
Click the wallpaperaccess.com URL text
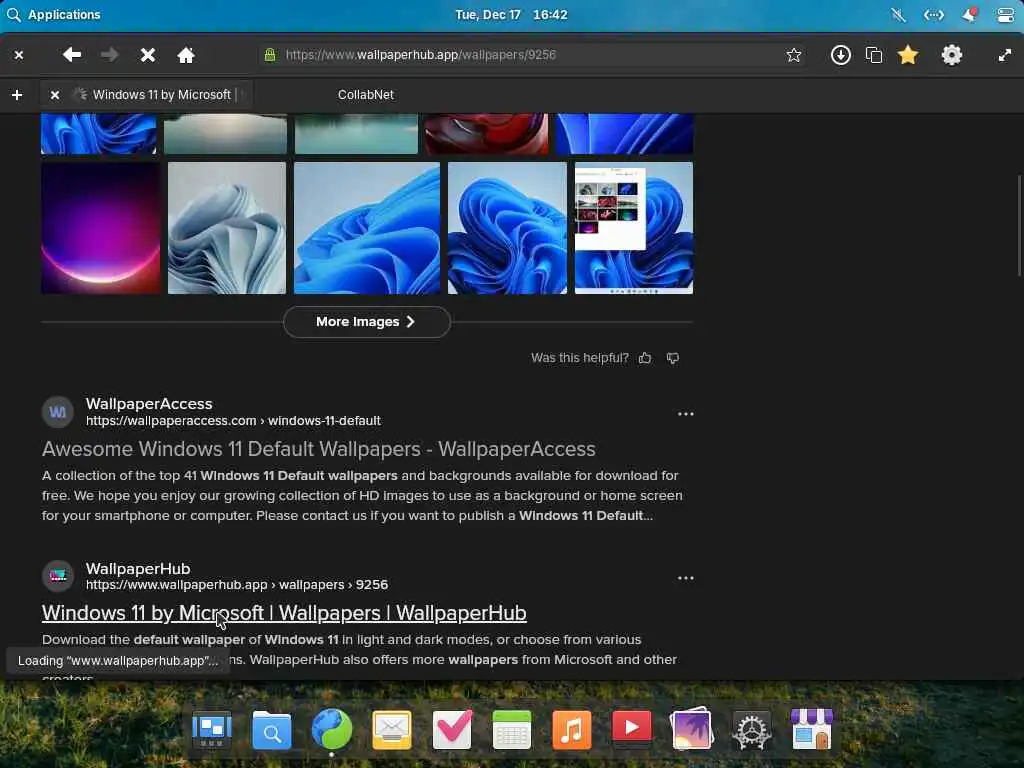tap(233, 421)
